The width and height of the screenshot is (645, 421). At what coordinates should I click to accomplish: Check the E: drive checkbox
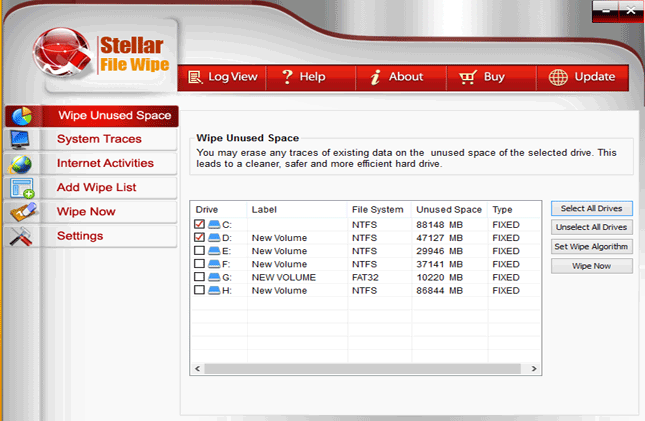pos(200,251)
